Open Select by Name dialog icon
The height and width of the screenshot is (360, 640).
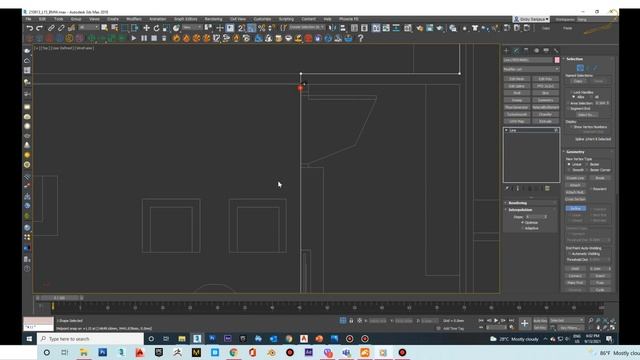(115, 28)
